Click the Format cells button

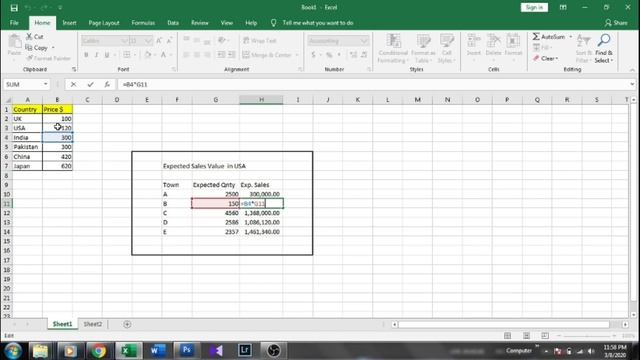click(x=513, y=45)
